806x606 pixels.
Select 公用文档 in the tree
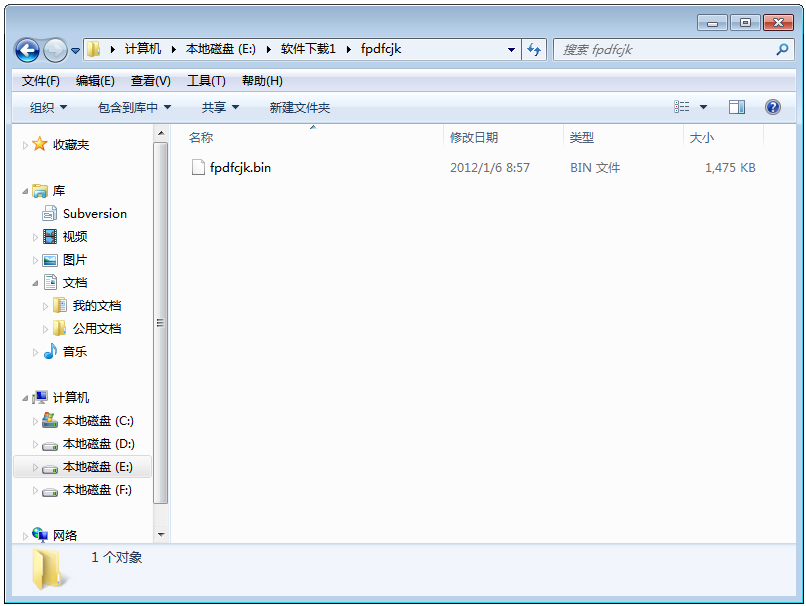click(x=97, y=328)
